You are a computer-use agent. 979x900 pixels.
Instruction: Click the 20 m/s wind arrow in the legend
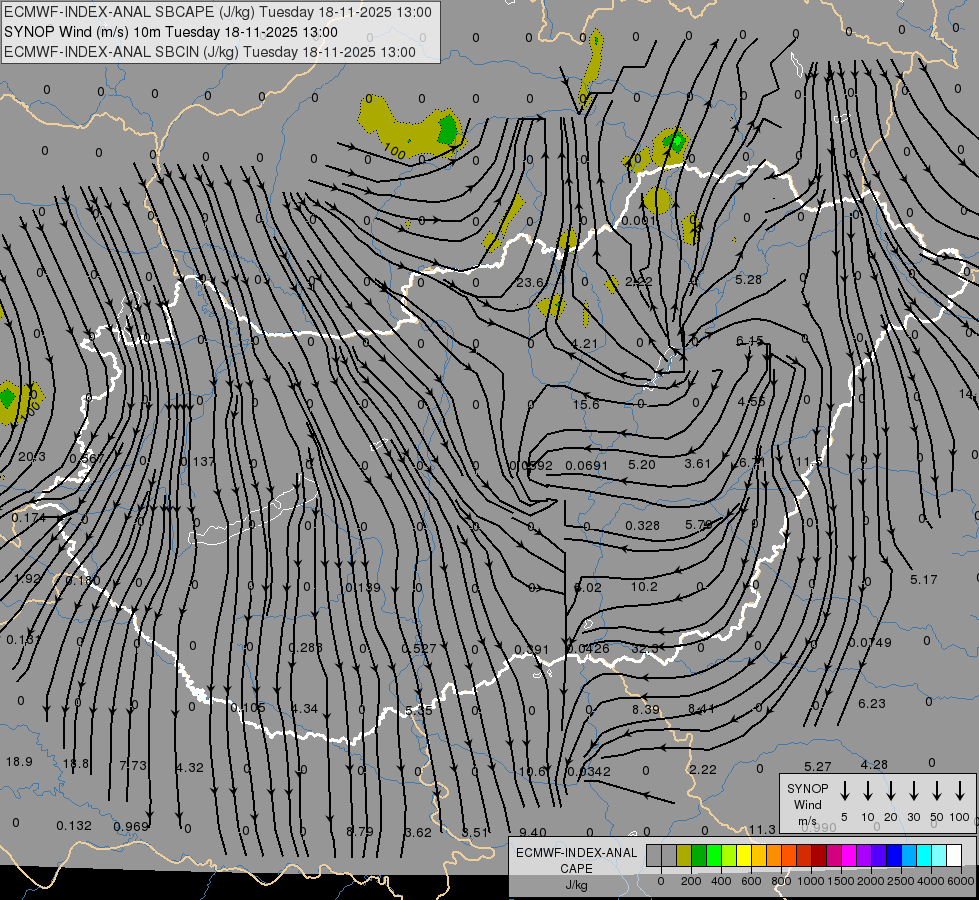click(891, 791)
